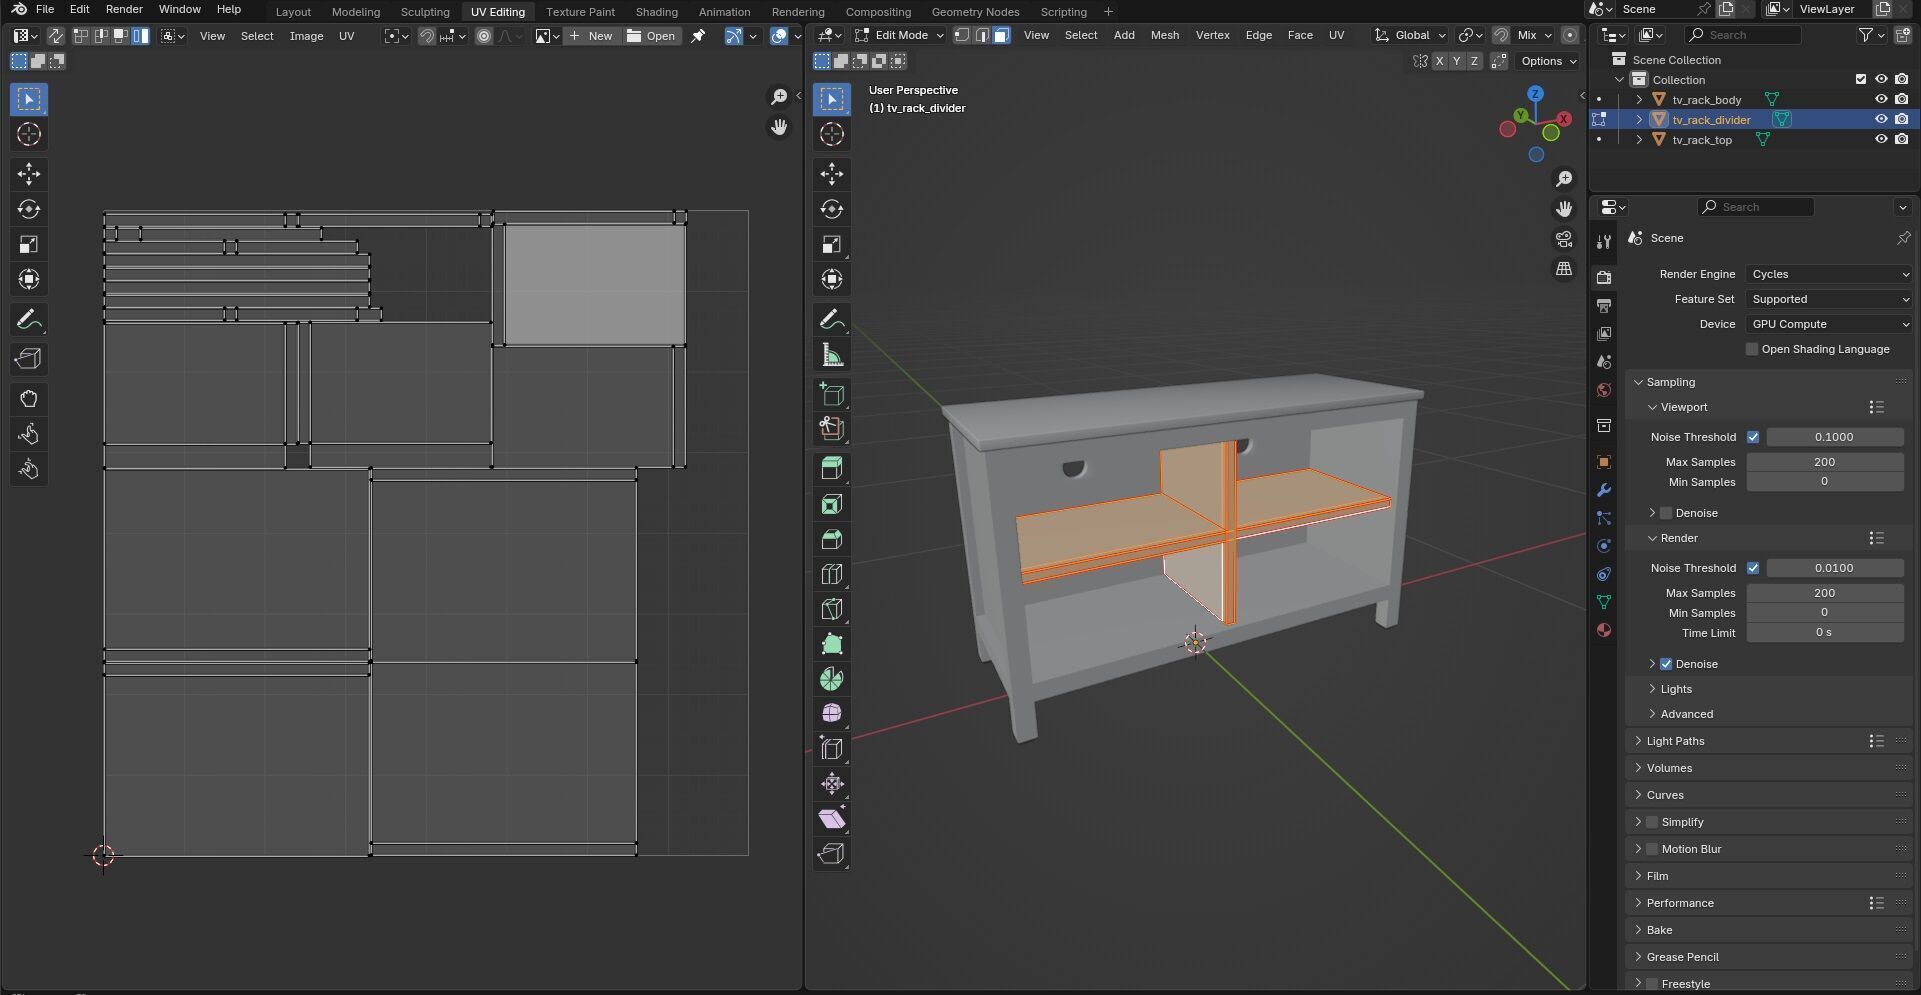The image size is (1921, 995).
Task: Select the Inset Faces tool
Action: [831, 504]
